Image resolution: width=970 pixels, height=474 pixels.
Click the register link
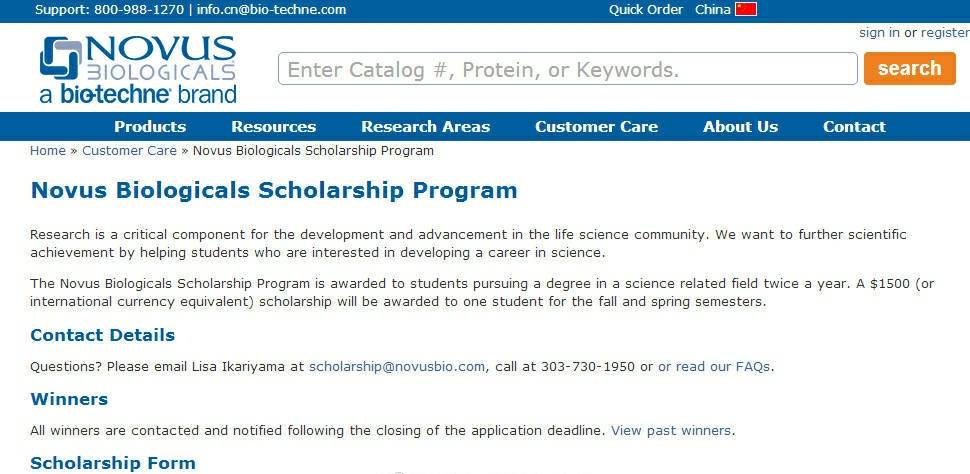945,33
